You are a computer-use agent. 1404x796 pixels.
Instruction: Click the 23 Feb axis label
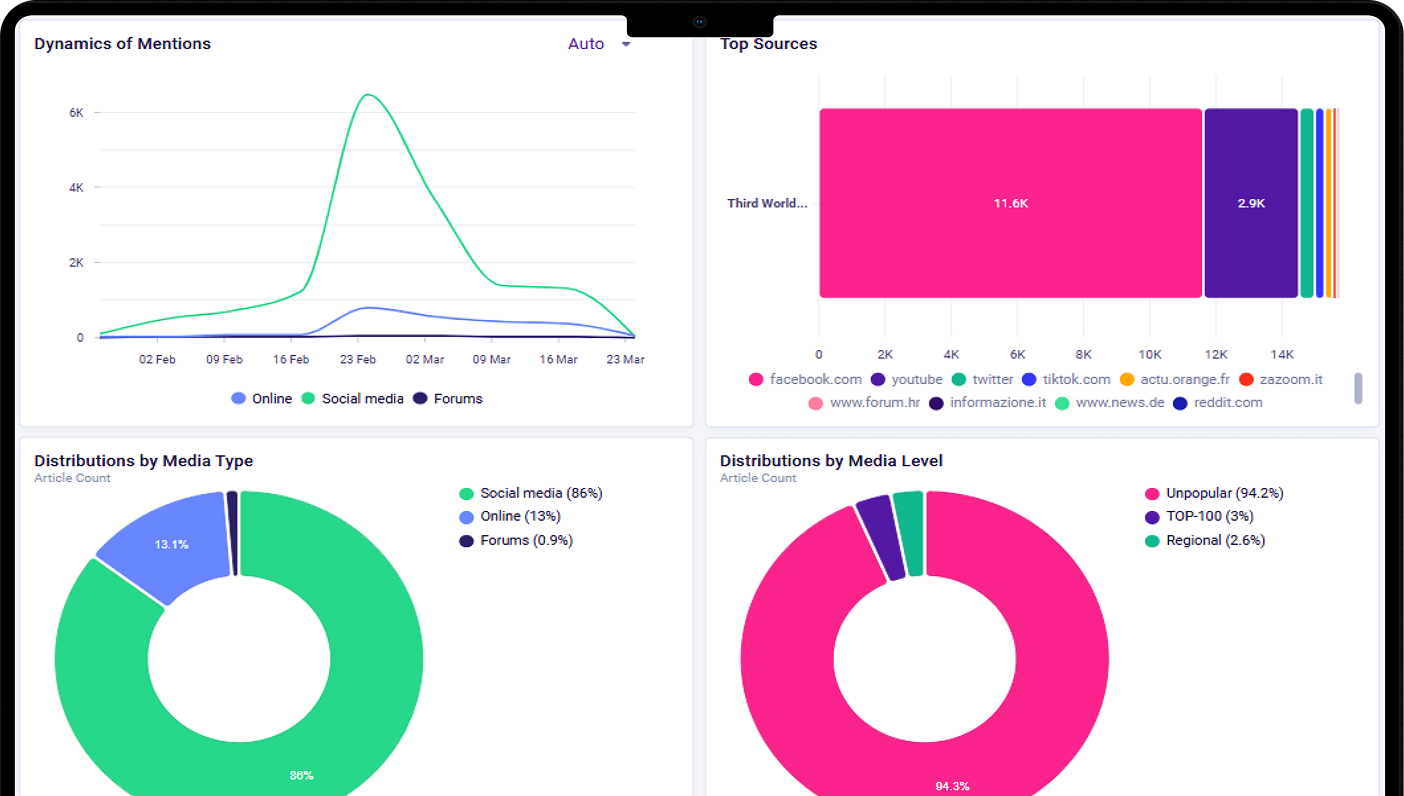(358, 359)
